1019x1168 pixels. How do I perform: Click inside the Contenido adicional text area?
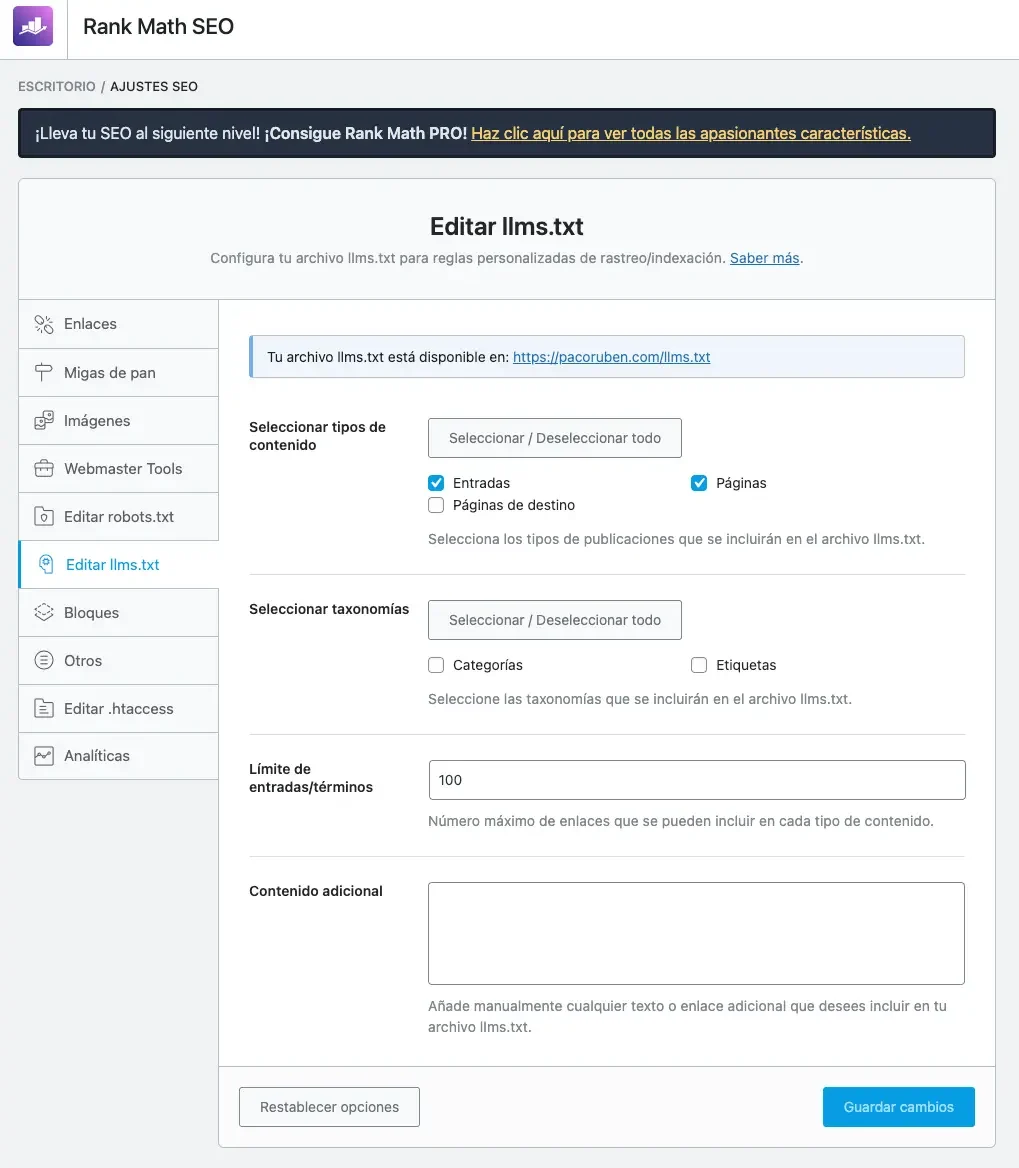696,932
